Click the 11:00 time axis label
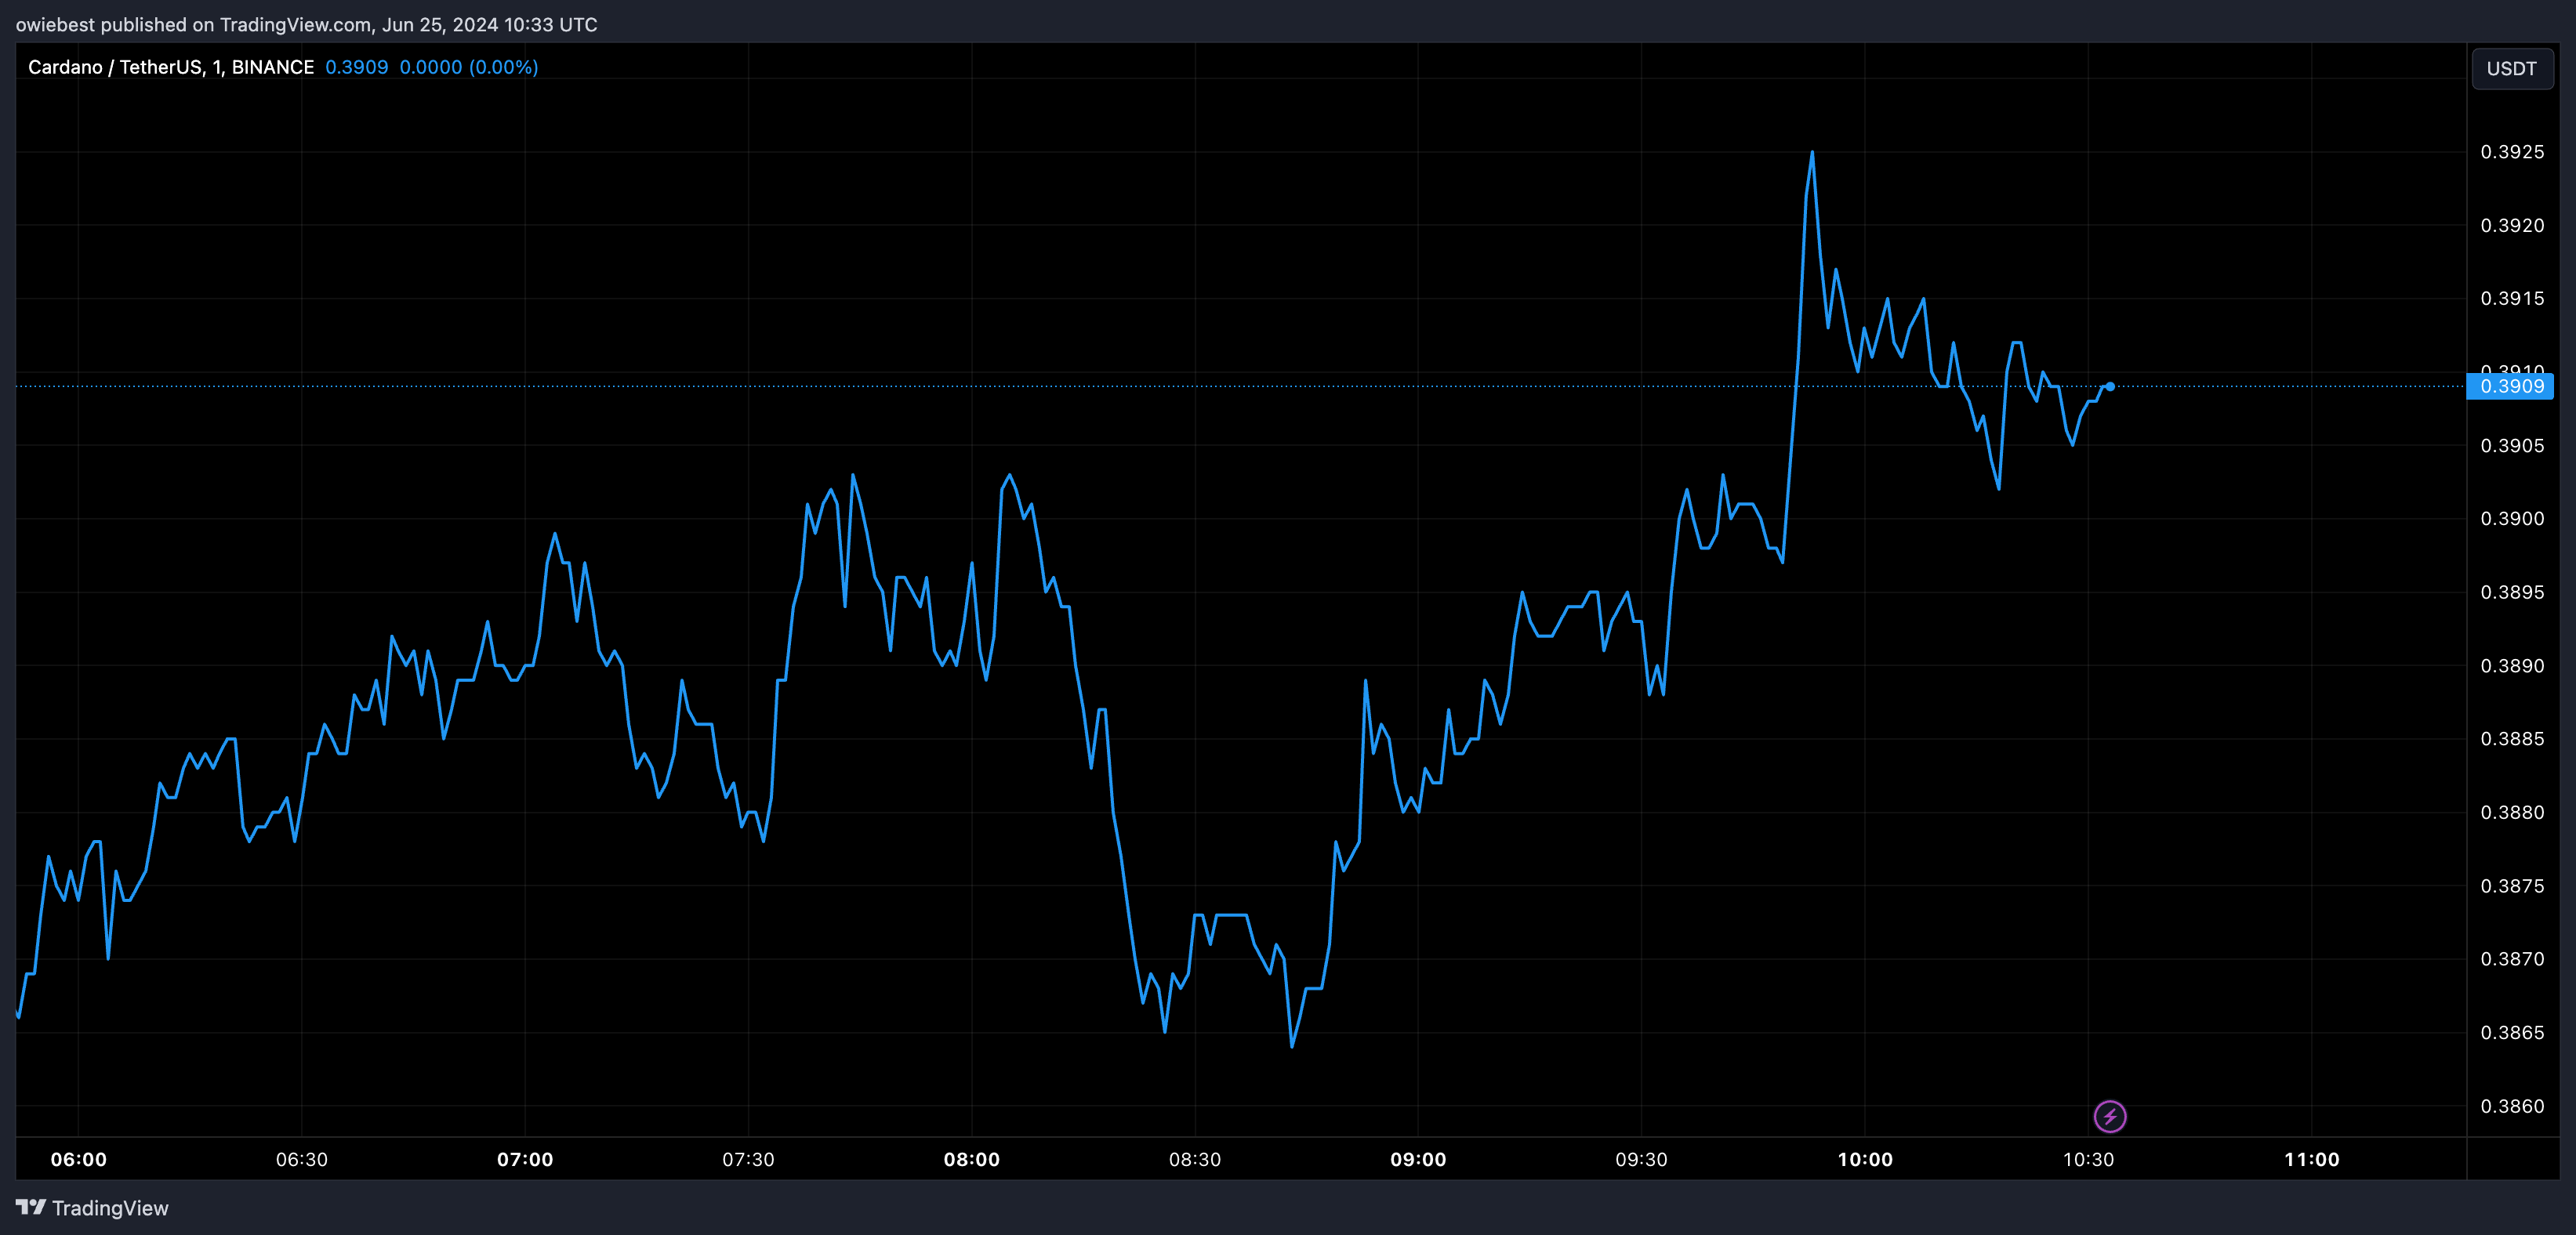Viewport: 2576px width, 1235px height. (2312, 1159)
